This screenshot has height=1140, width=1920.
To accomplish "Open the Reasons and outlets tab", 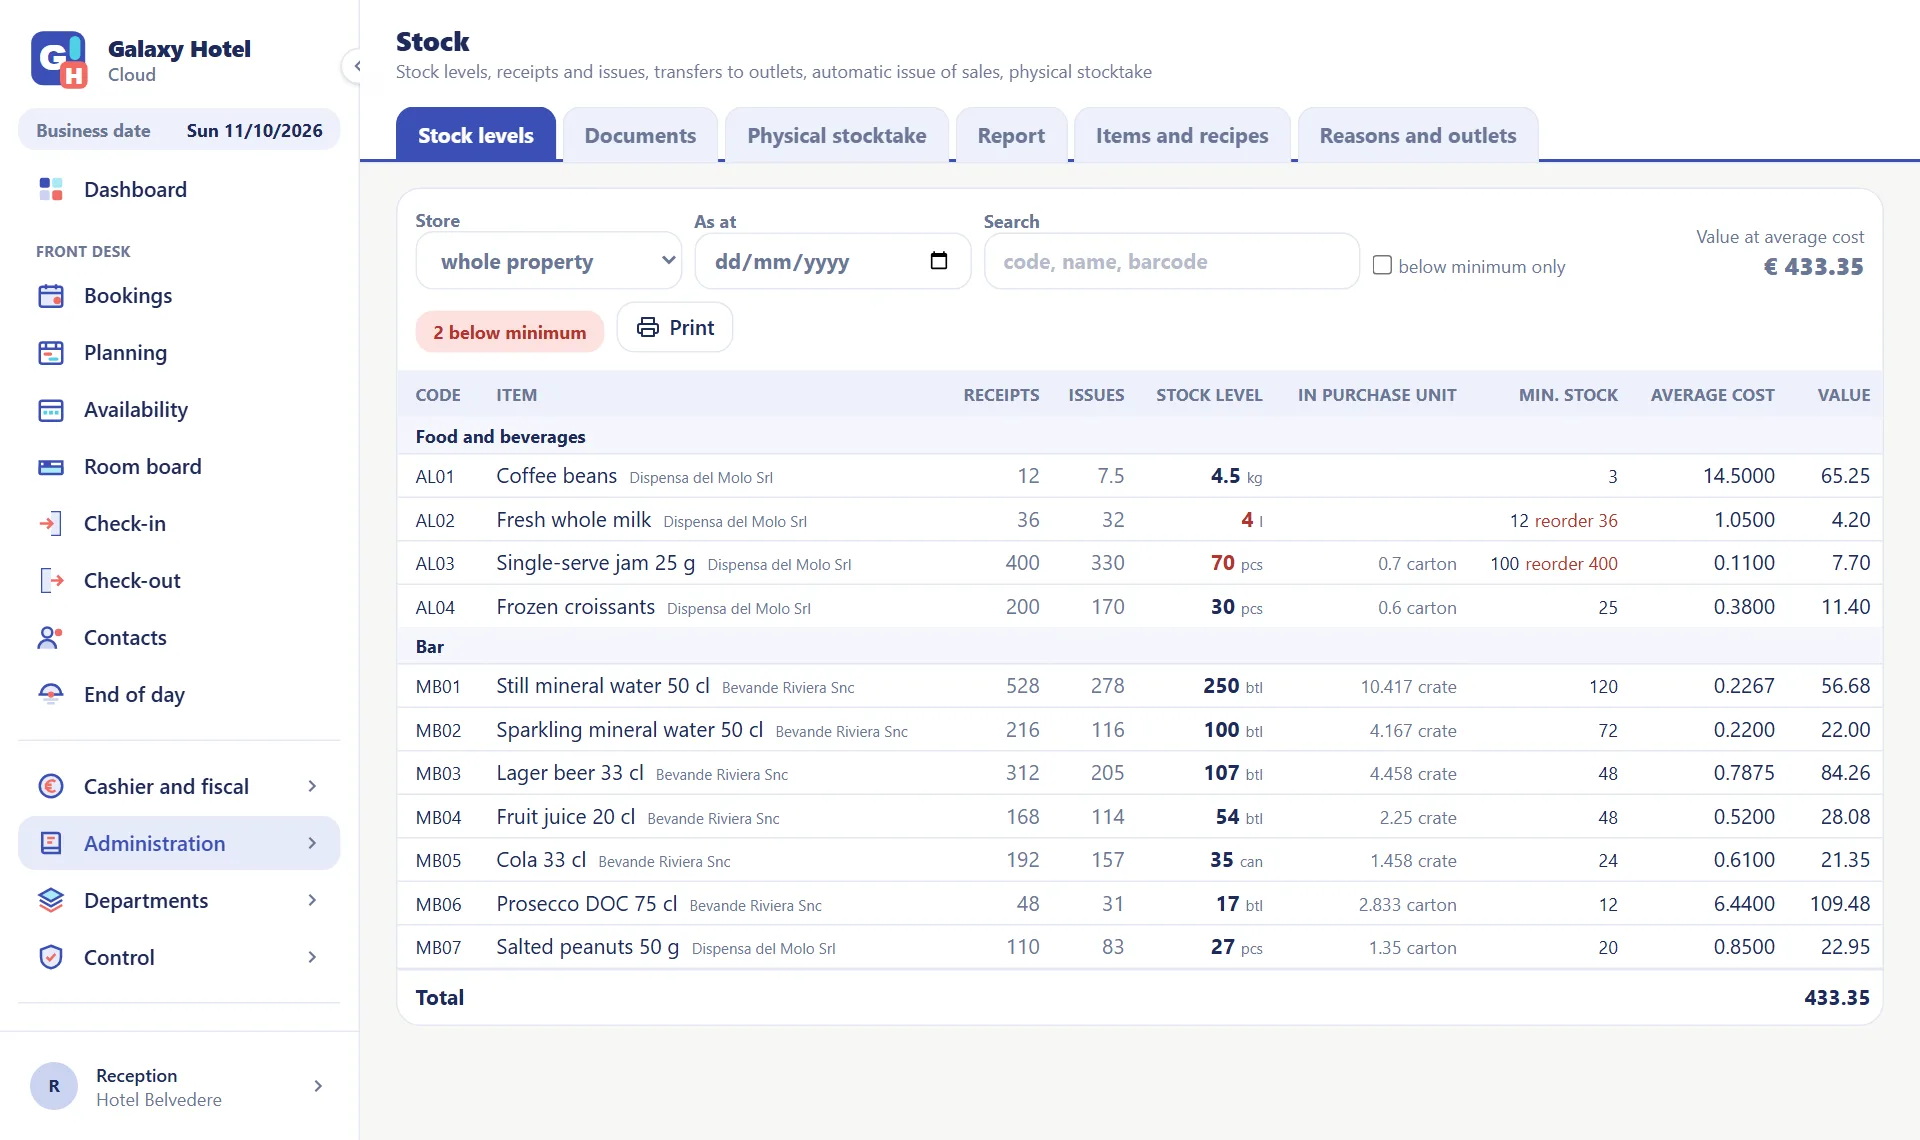I will coord(1418,135).
